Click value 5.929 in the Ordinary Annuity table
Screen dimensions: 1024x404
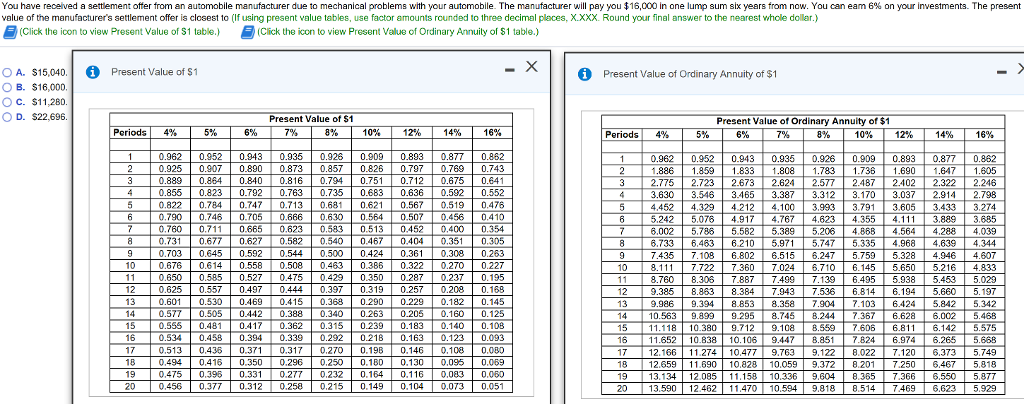pyautogui.click(x=985, y=388)
